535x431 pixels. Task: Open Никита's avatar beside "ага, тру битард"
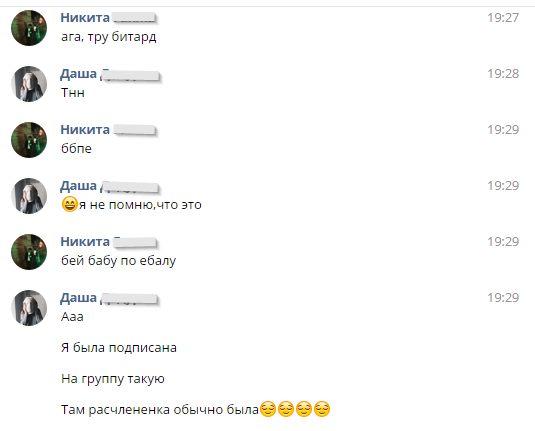click(29, 28)
